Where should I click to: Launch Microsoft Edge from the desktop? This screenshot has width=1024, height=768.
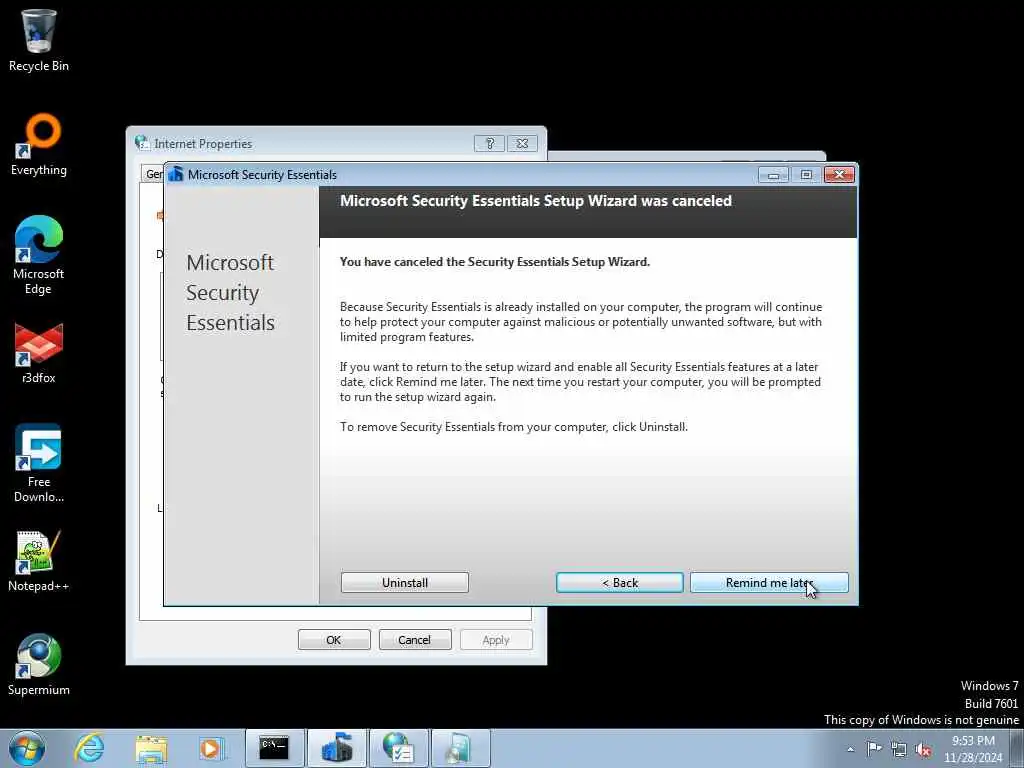coord(39,255)
